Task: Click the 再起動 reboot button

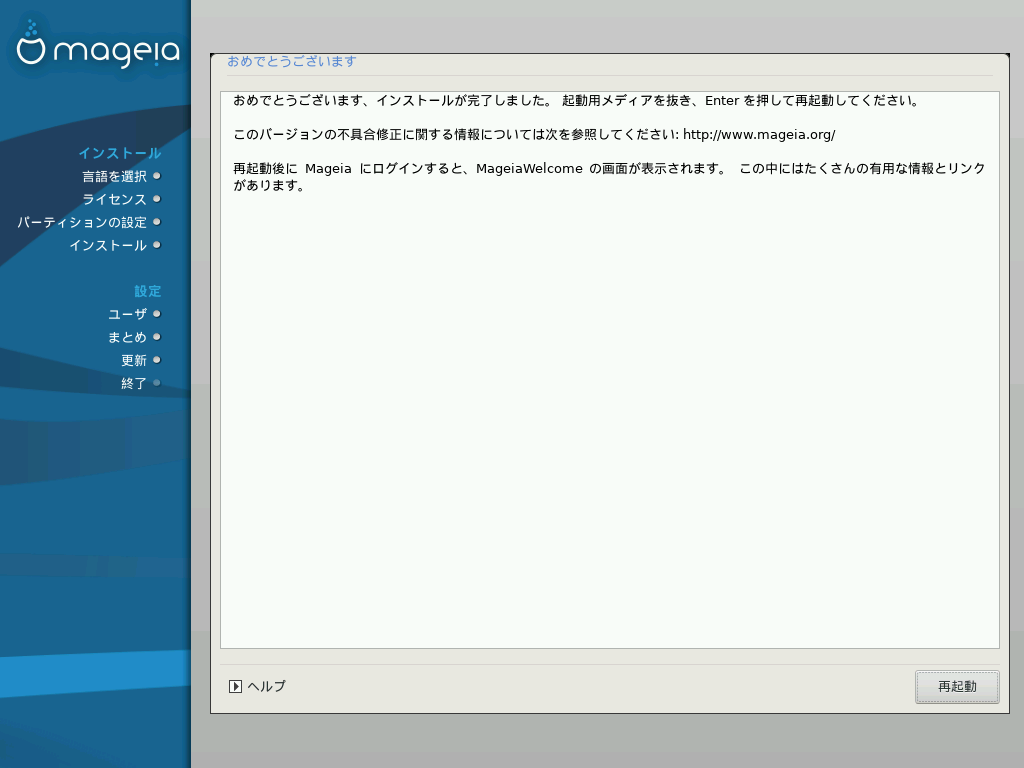Action: point(957,686)
